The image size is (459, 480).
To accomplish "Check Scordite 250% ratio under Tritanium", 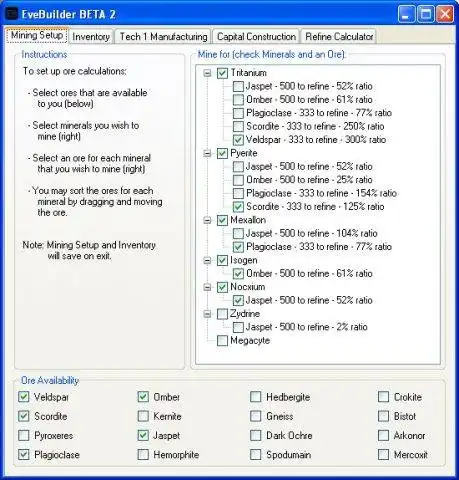I will tap(238, 126).
